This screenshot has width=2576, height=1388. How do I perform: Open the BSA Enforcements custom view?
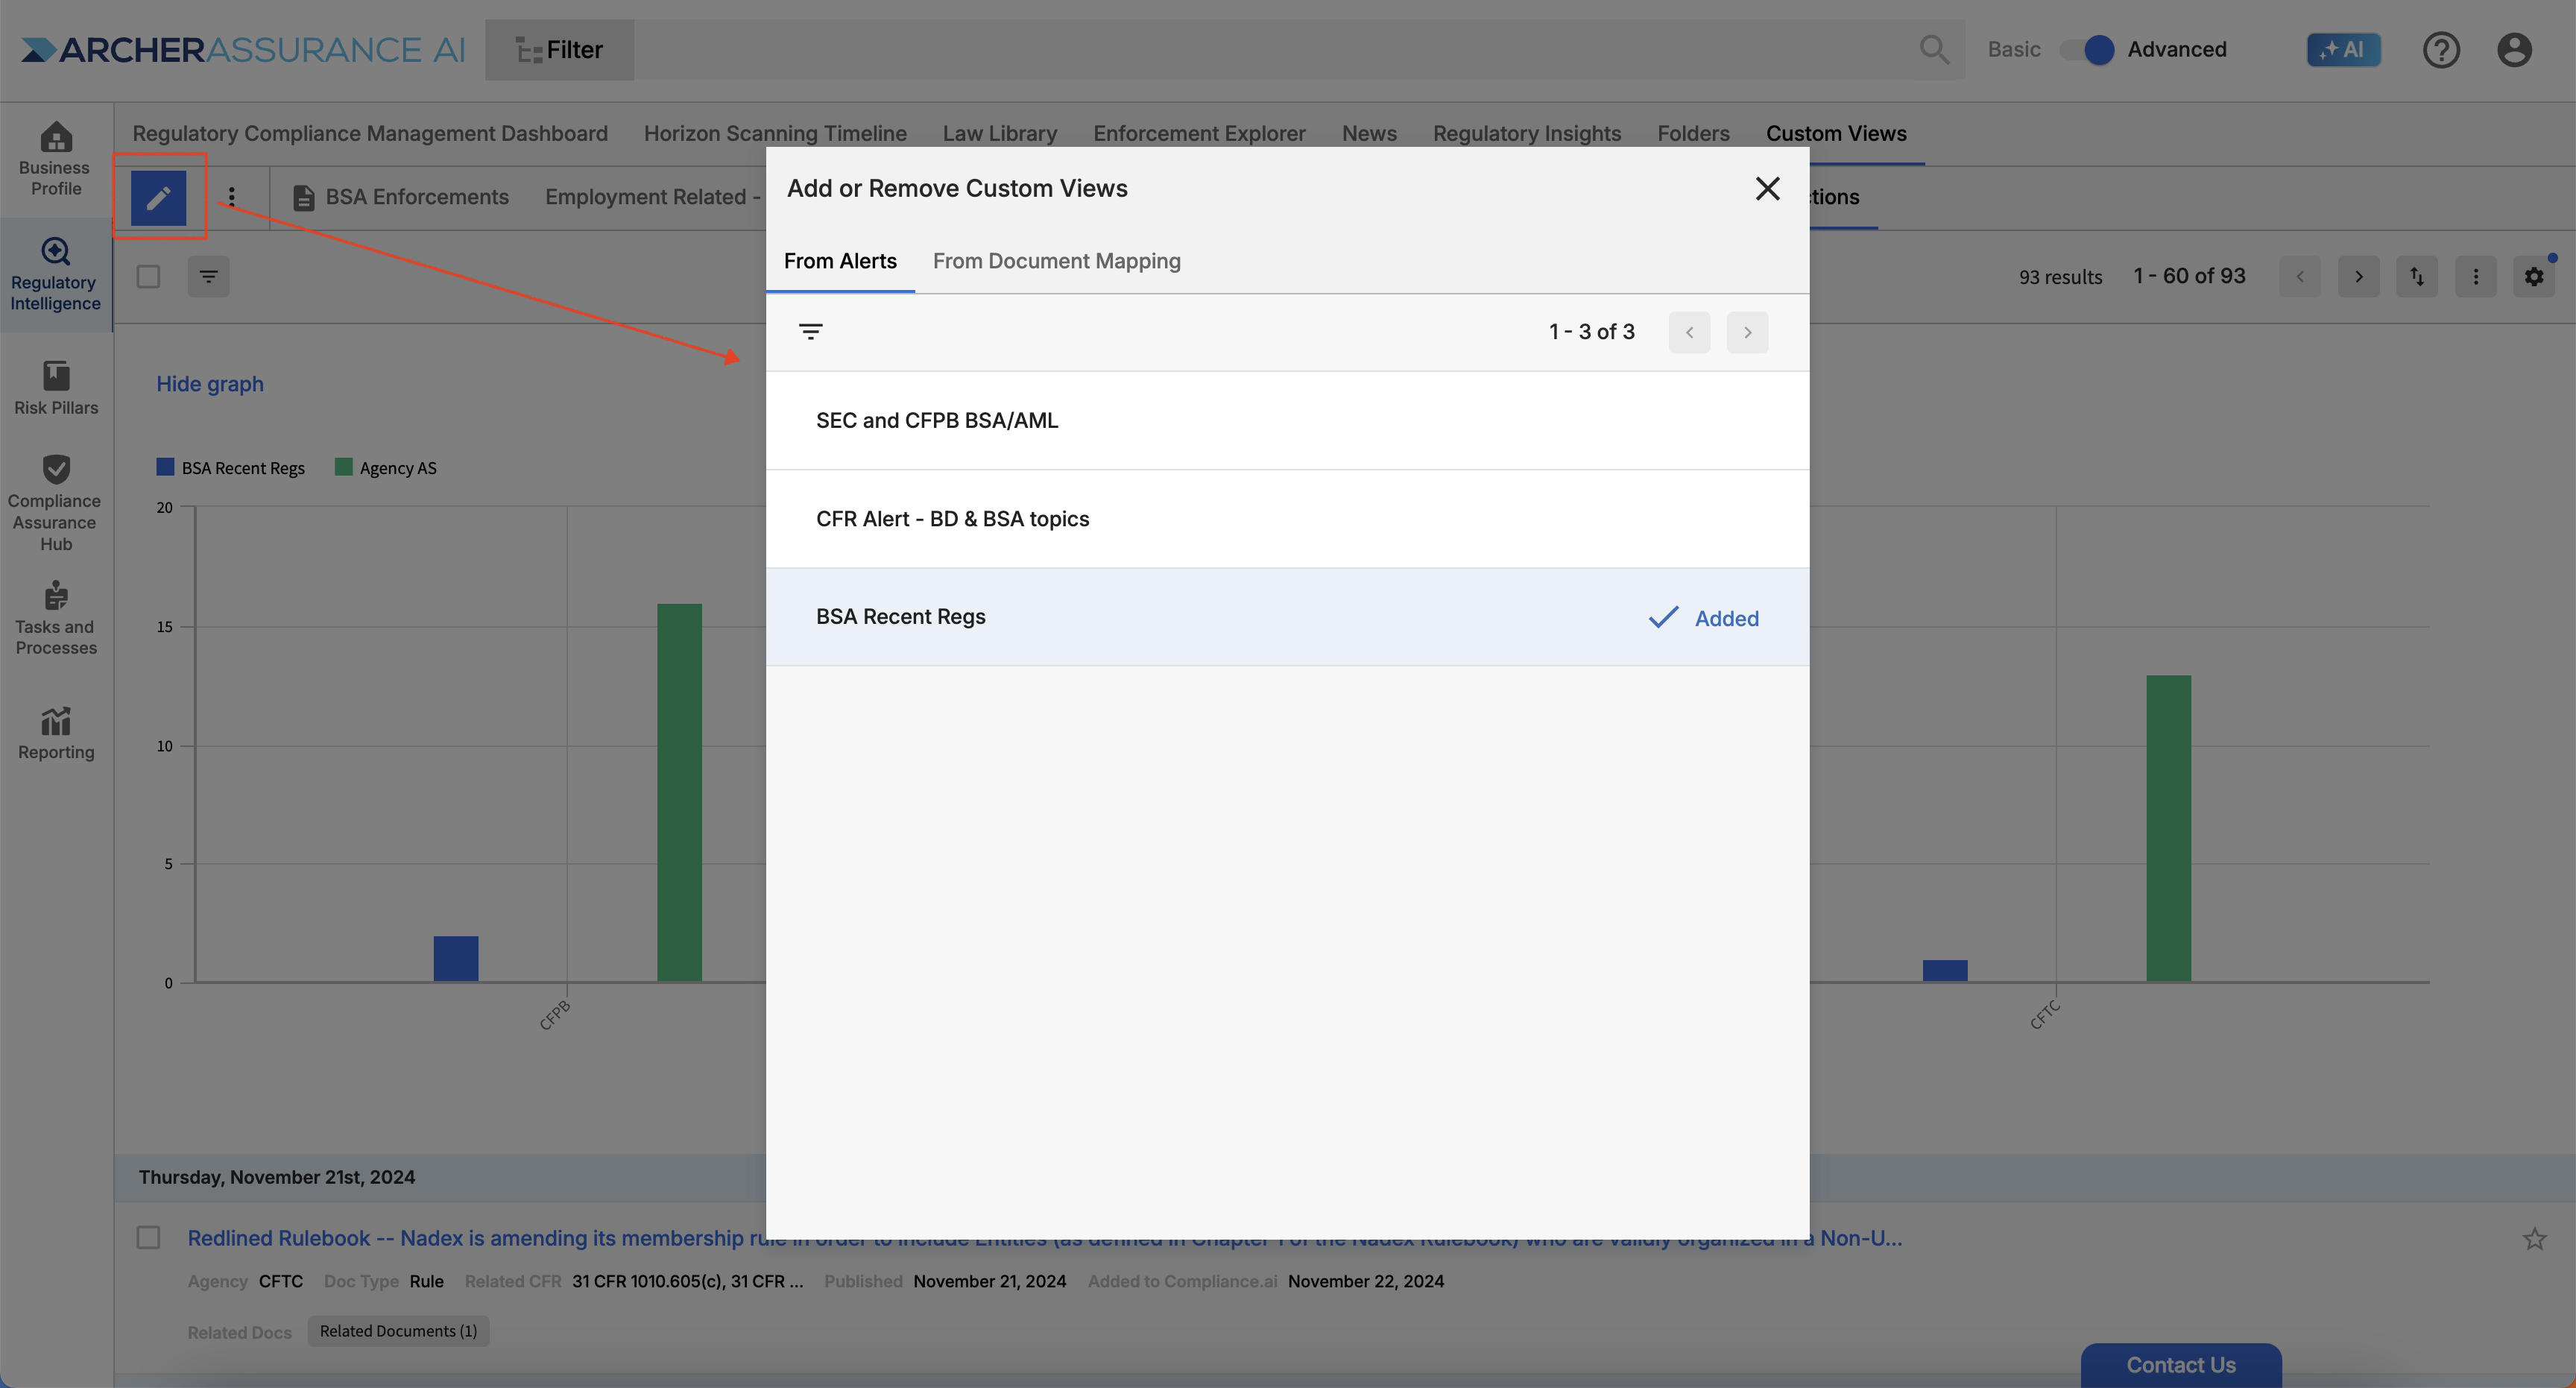pyautogui.click(x=401, y=197)
